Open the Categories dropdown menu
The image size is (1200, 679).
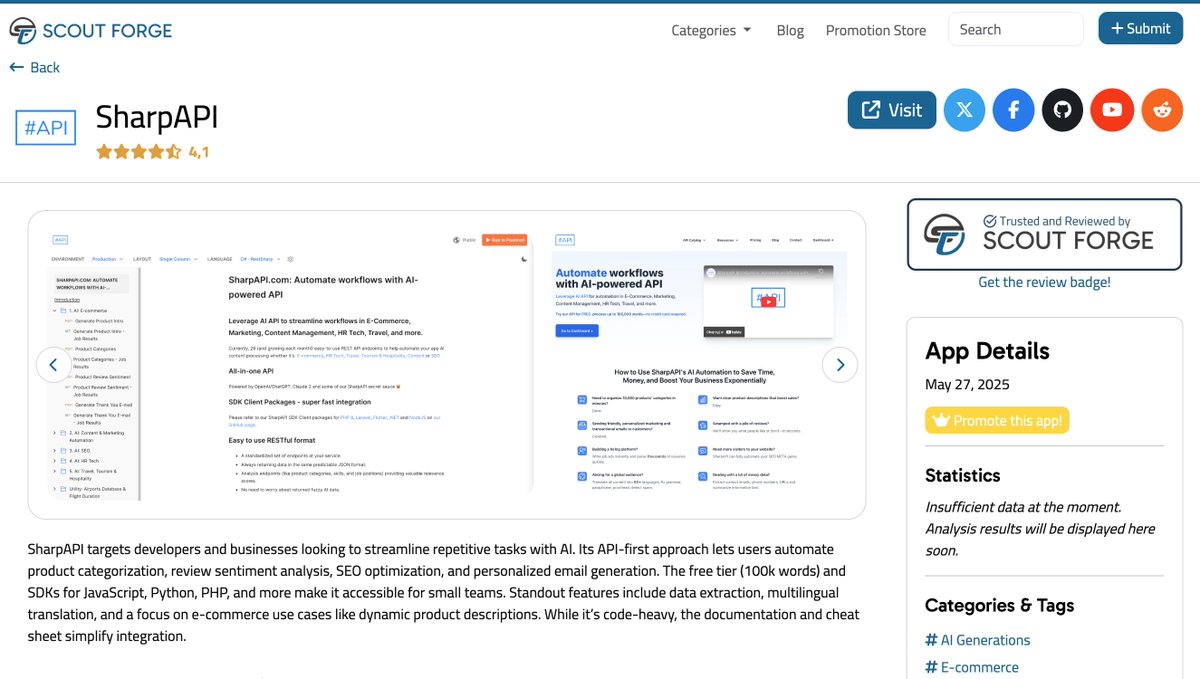coord(711,30)
